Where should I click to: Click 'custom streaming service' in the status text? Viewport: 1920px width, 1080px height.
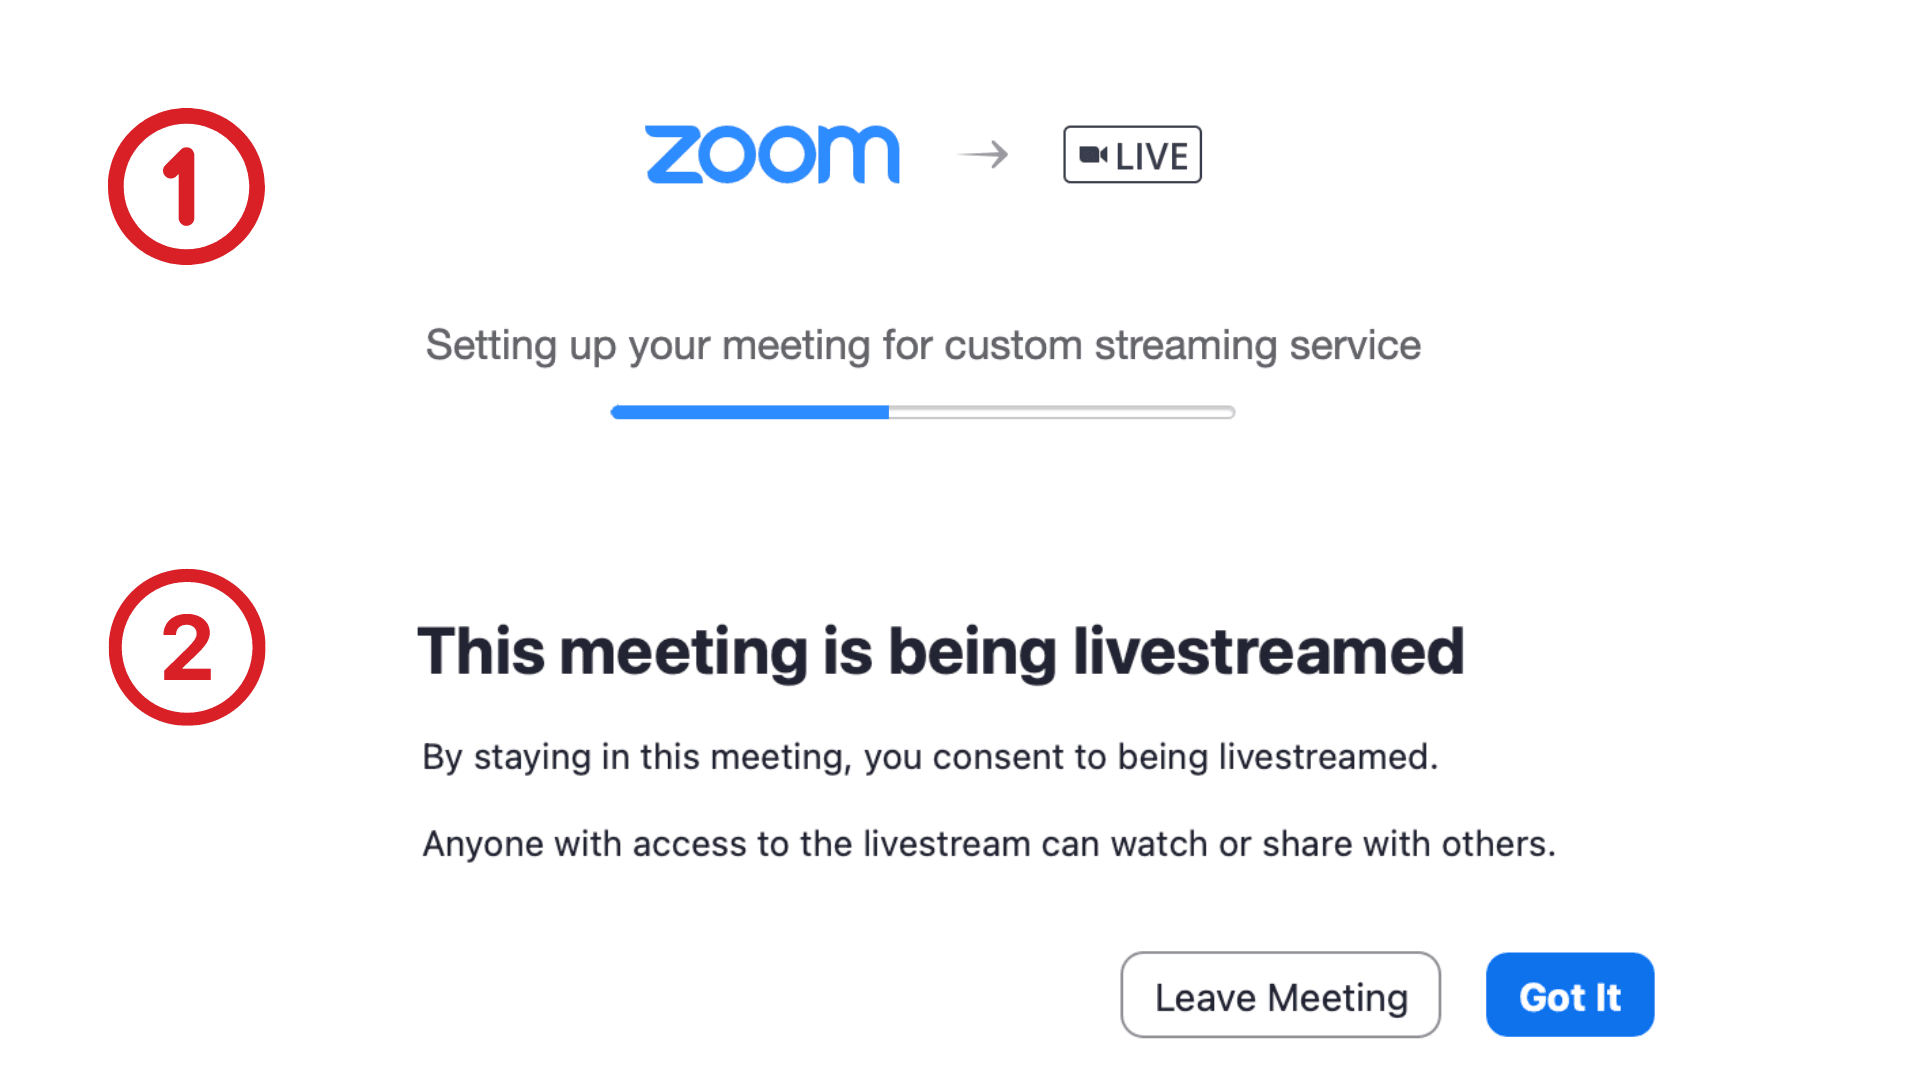1182,346
